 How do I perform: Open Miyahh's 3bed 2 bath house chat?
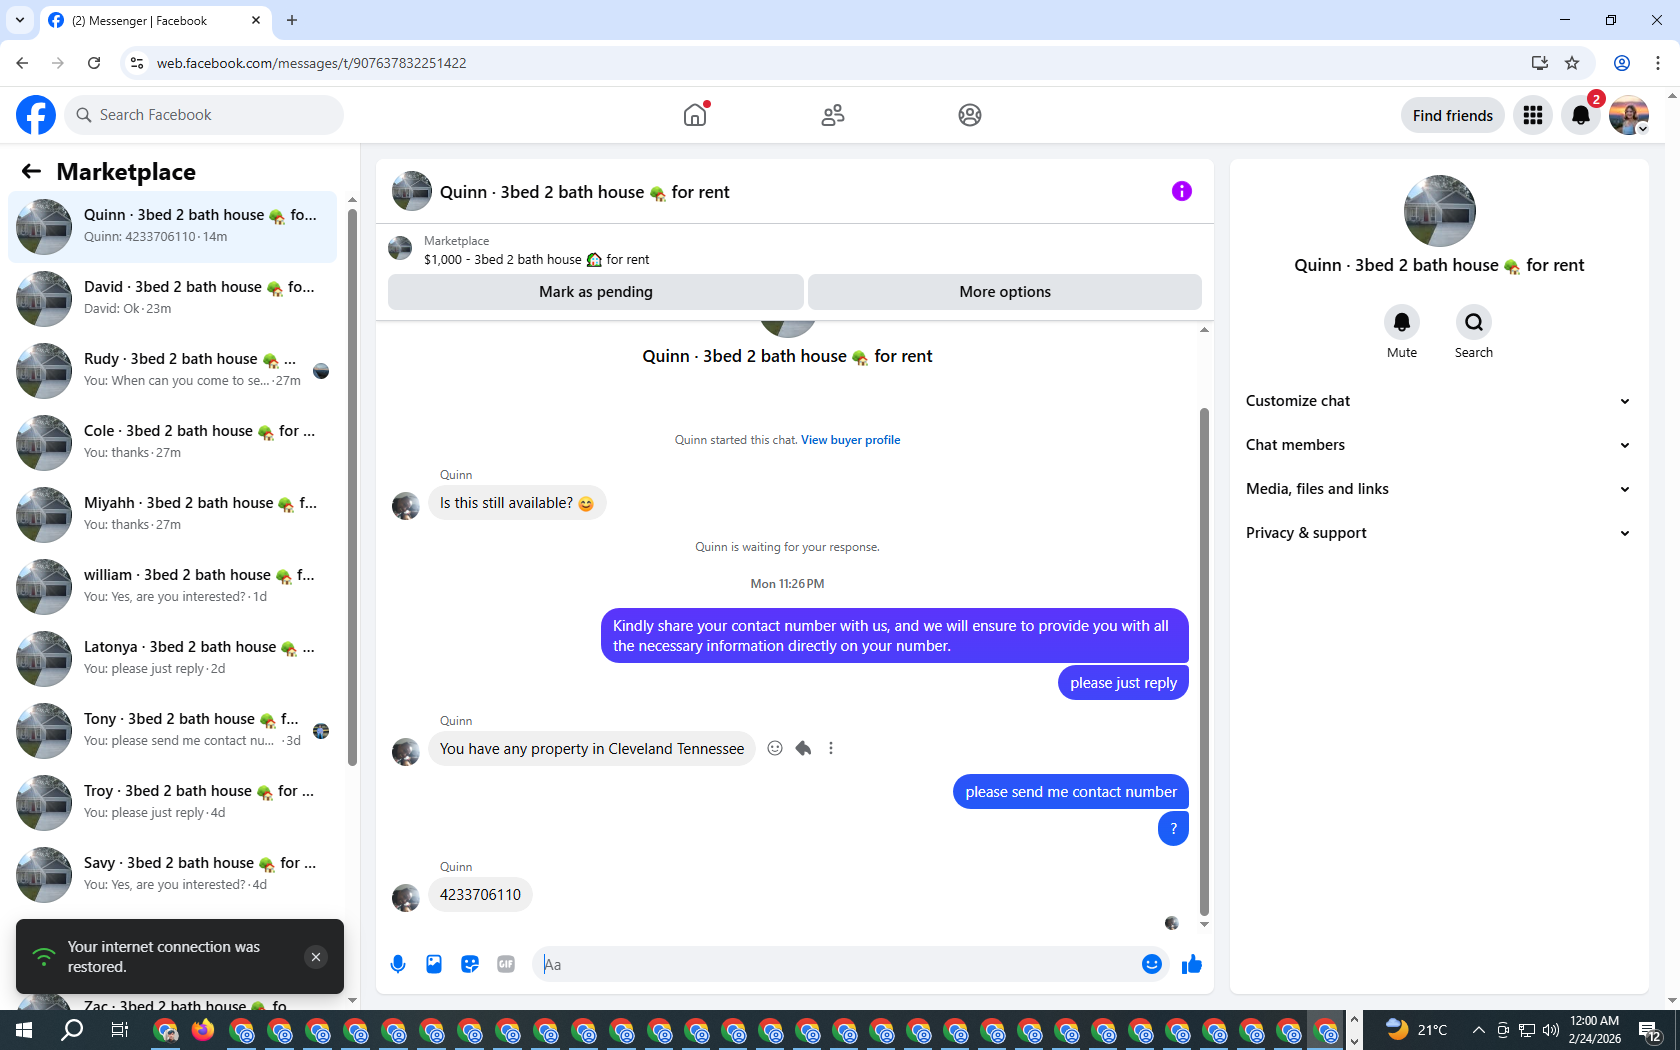pos(172,515)
